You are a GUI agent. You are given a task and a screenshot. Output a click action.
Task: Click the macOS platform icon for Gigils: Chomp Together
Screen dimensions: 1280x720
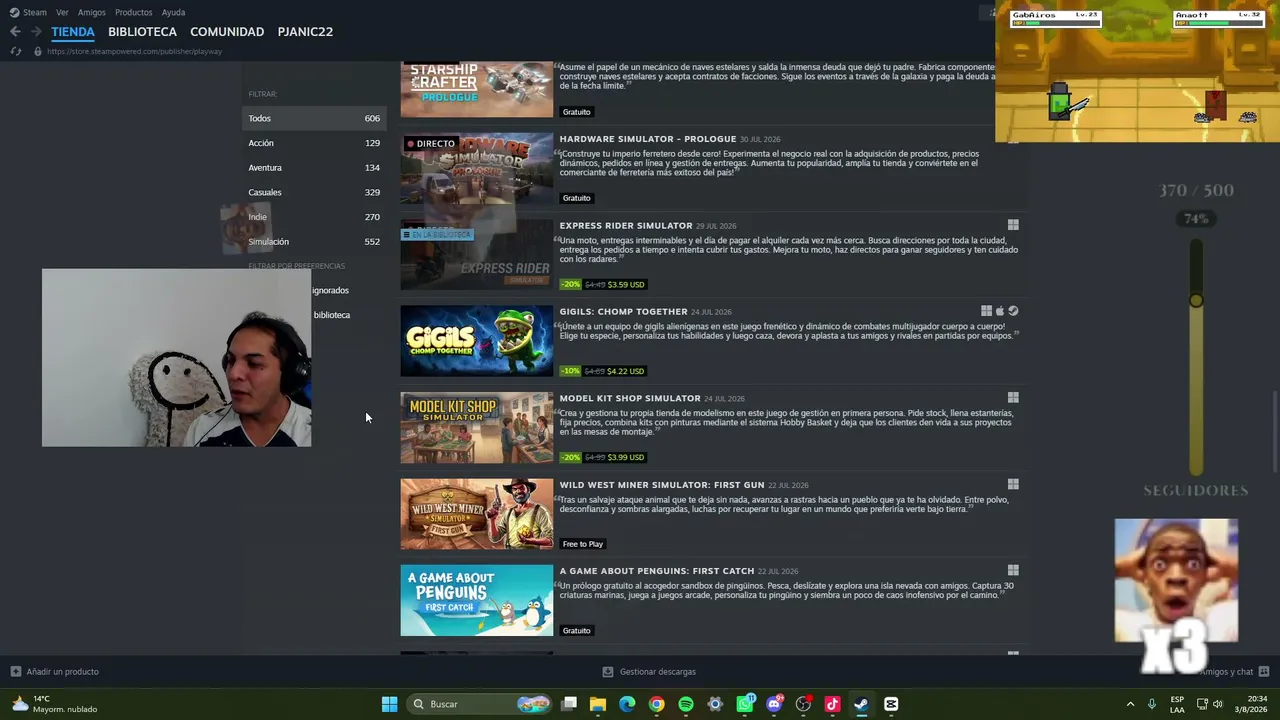1000,311
